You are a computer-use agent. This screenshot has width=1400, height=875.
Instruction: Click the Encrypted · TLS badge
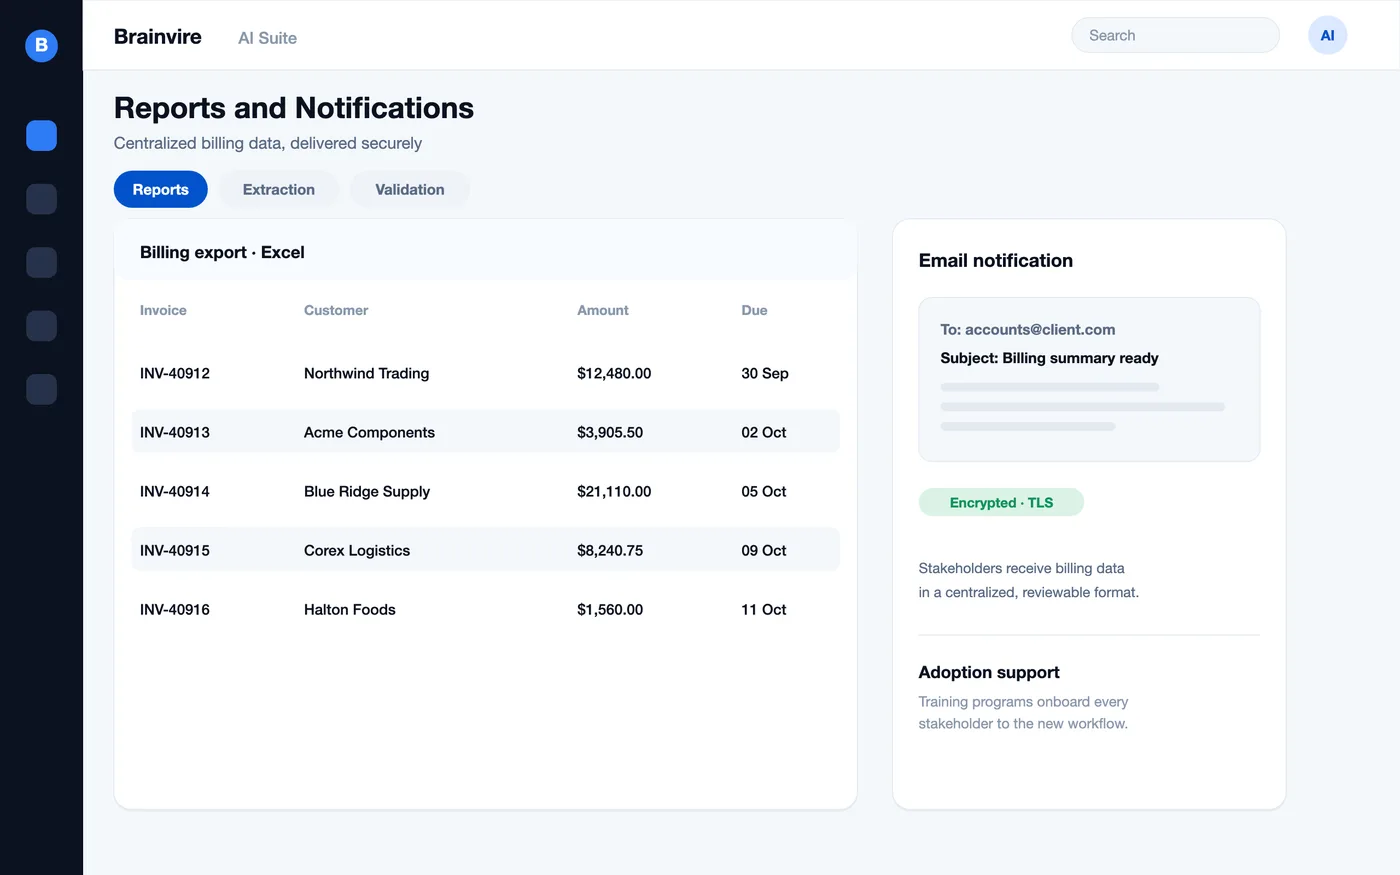1001,502
